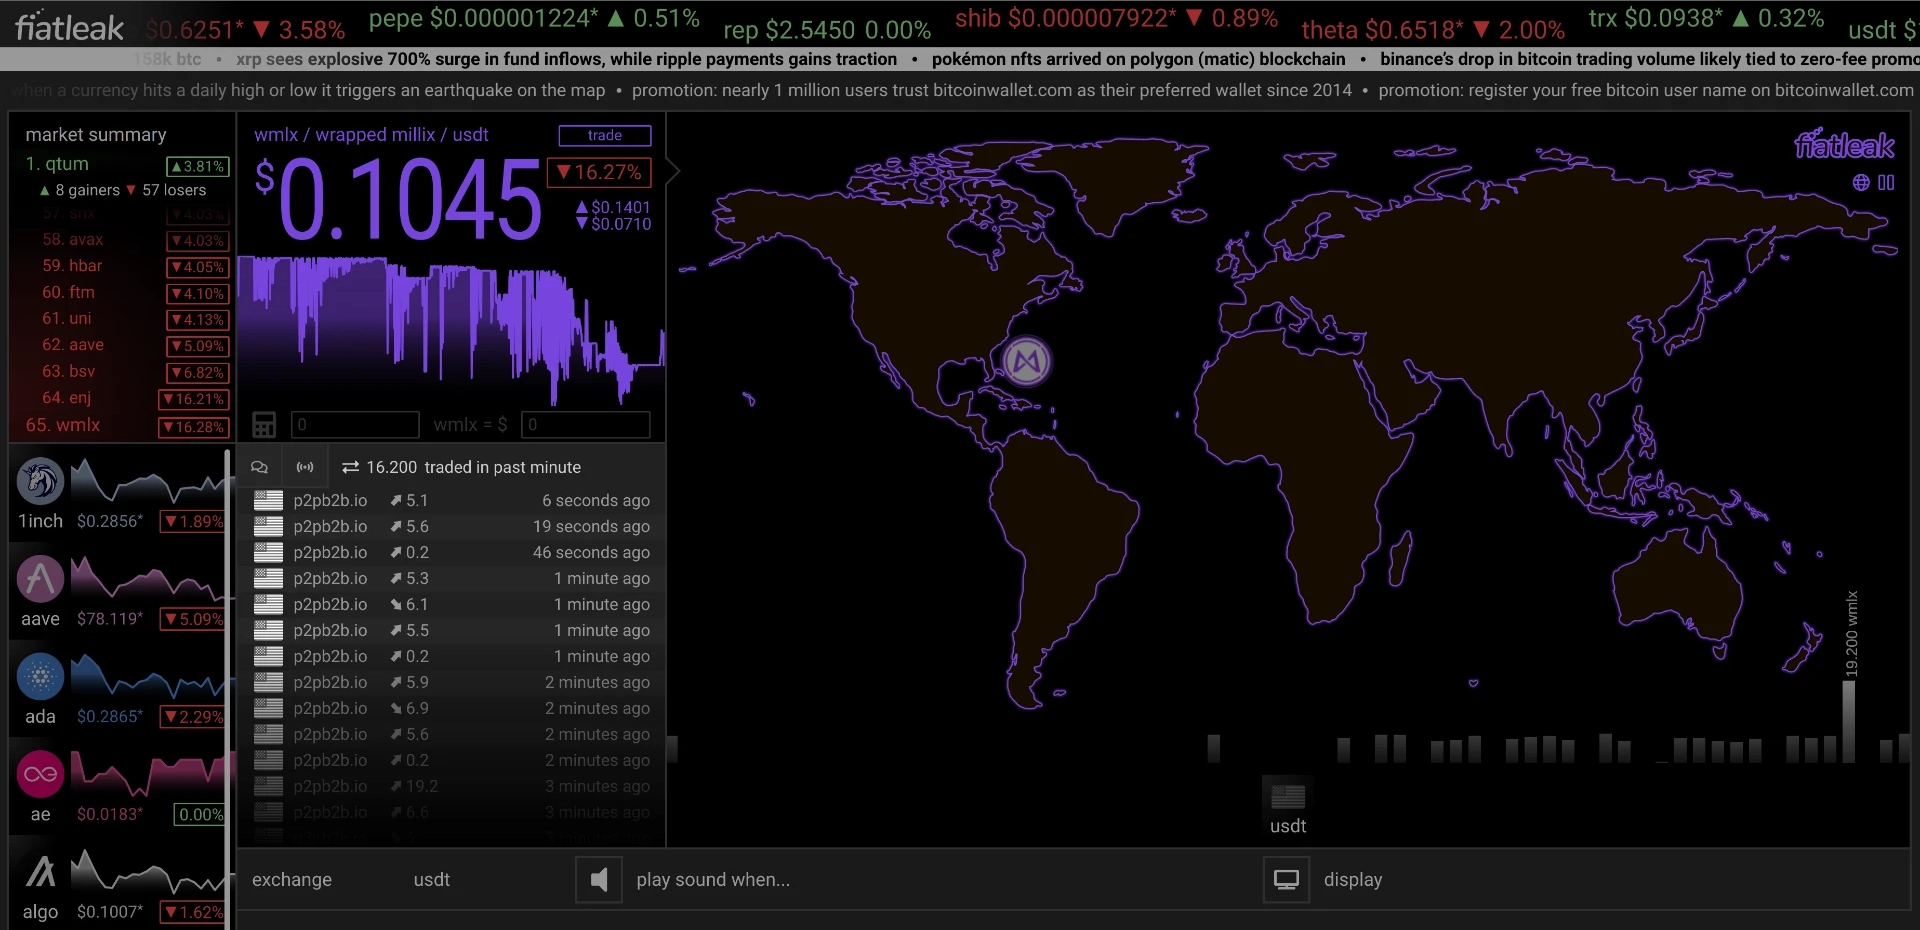Viewport: 1920px width, 930px height.
Task: Click the wmlx purple price chart
Action: click(x=451, y=330)
